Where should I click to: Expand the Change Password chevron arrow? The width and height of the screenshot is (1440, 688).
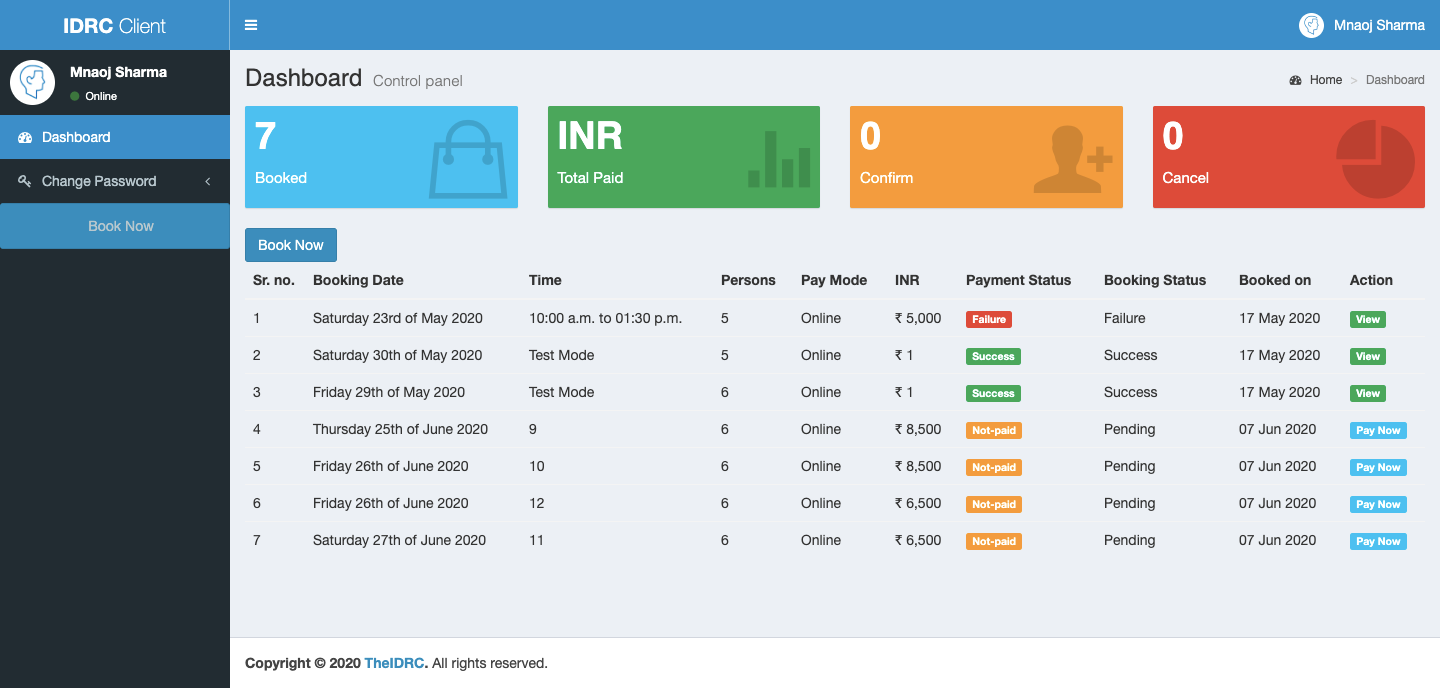click(x=208, y=181)
